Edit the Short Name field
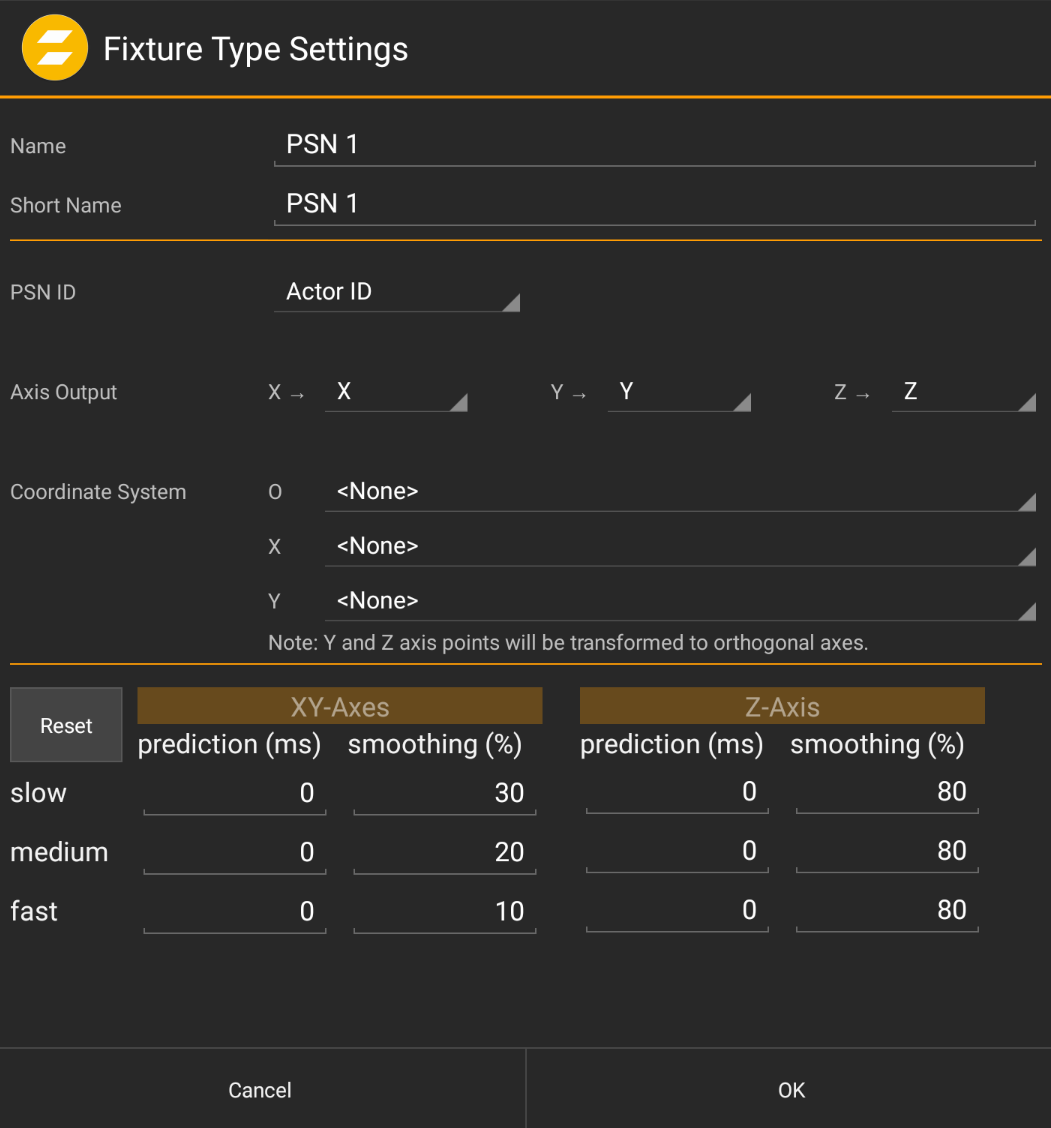The height and width of the screenshot is (1128, 1051). pos(654,203)
